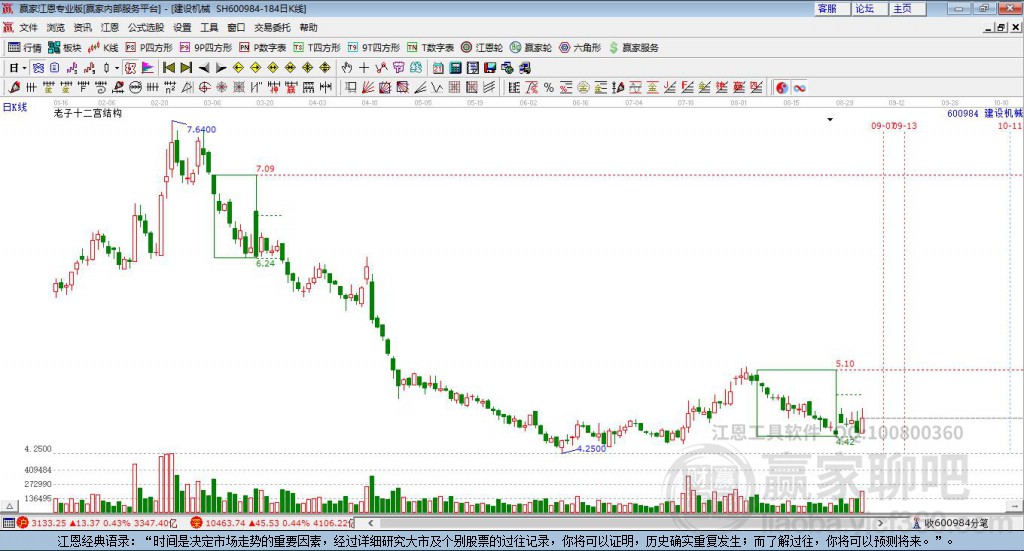This screenshot has width=1024, height=551.
Task: Select the percent % retracement tool
Action: (549, 87)
